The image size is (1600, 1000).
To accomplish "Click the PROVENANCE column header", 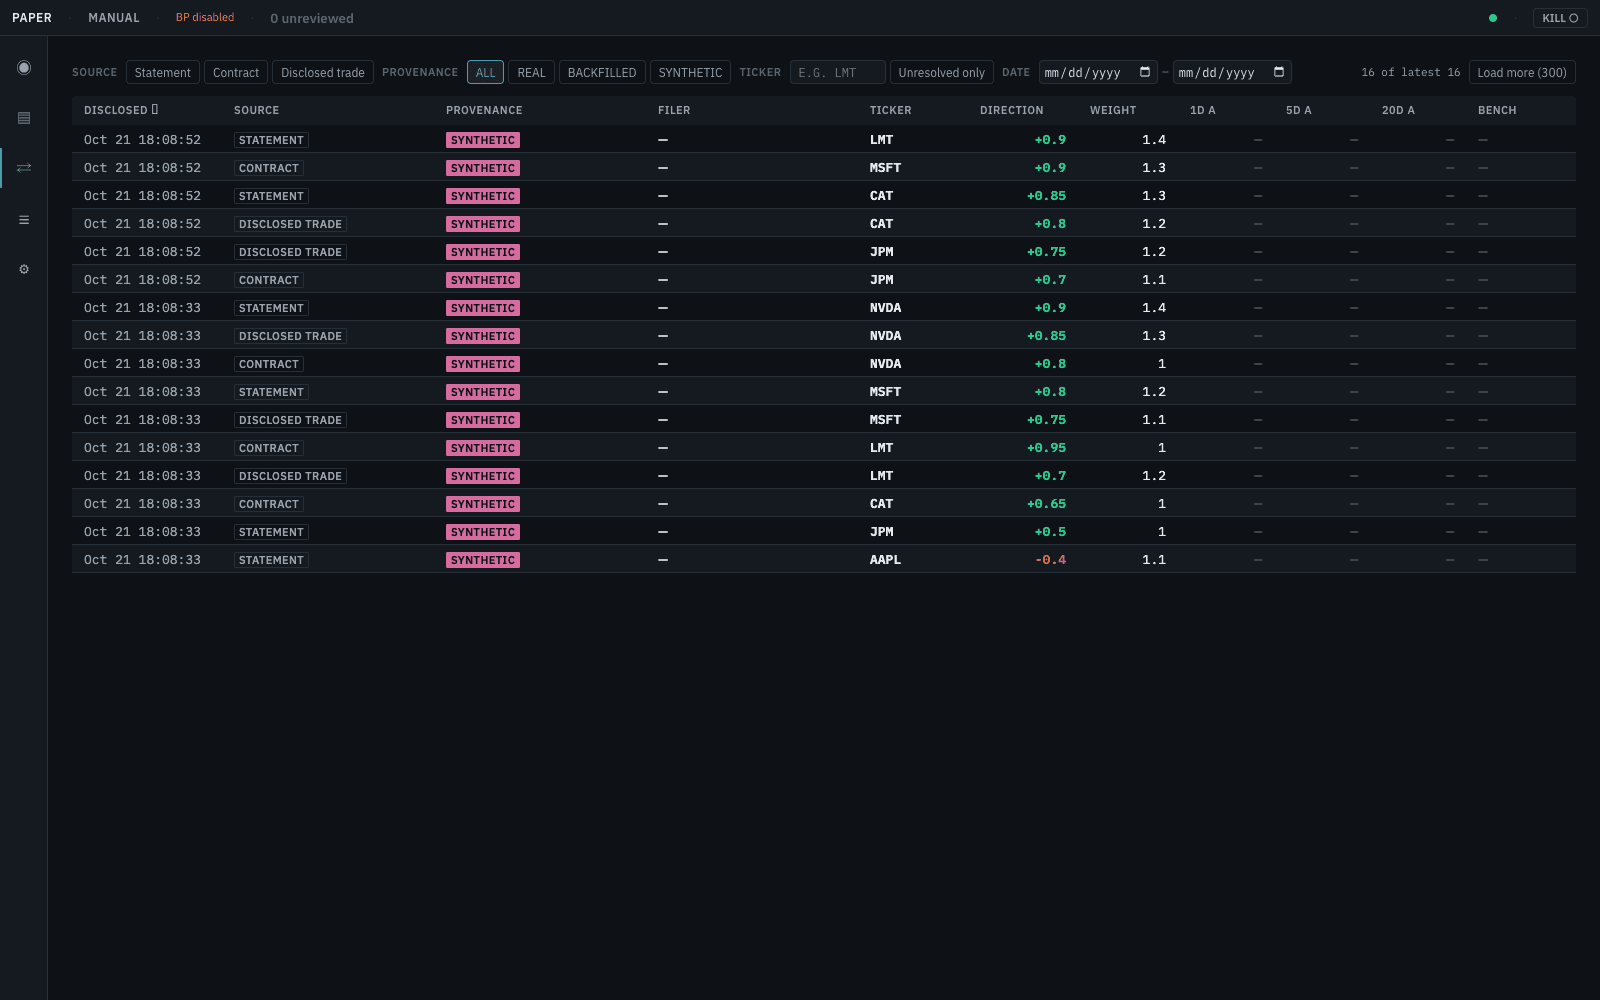I will point(484,110).
